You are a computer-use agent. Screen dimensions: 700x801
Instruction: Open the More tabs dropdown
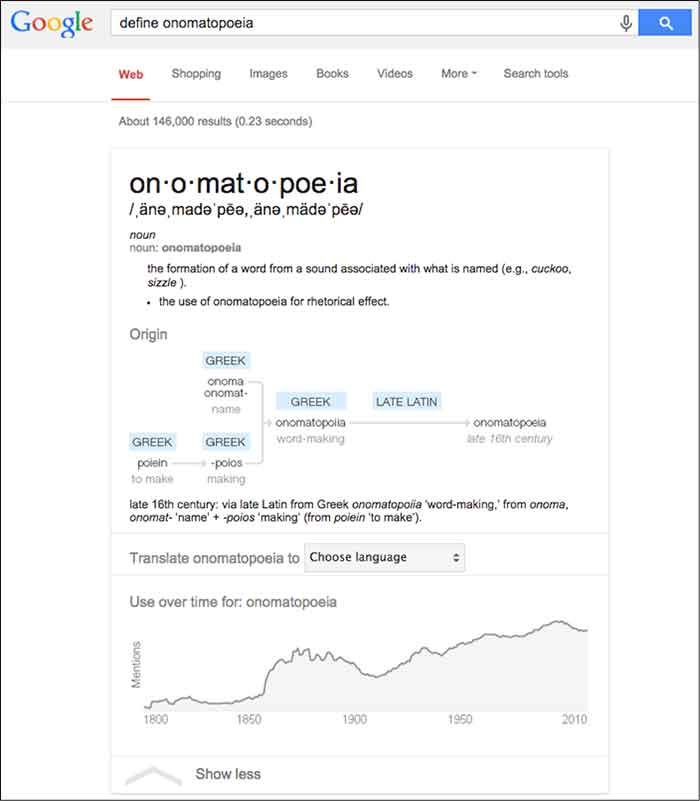[457, 73]
